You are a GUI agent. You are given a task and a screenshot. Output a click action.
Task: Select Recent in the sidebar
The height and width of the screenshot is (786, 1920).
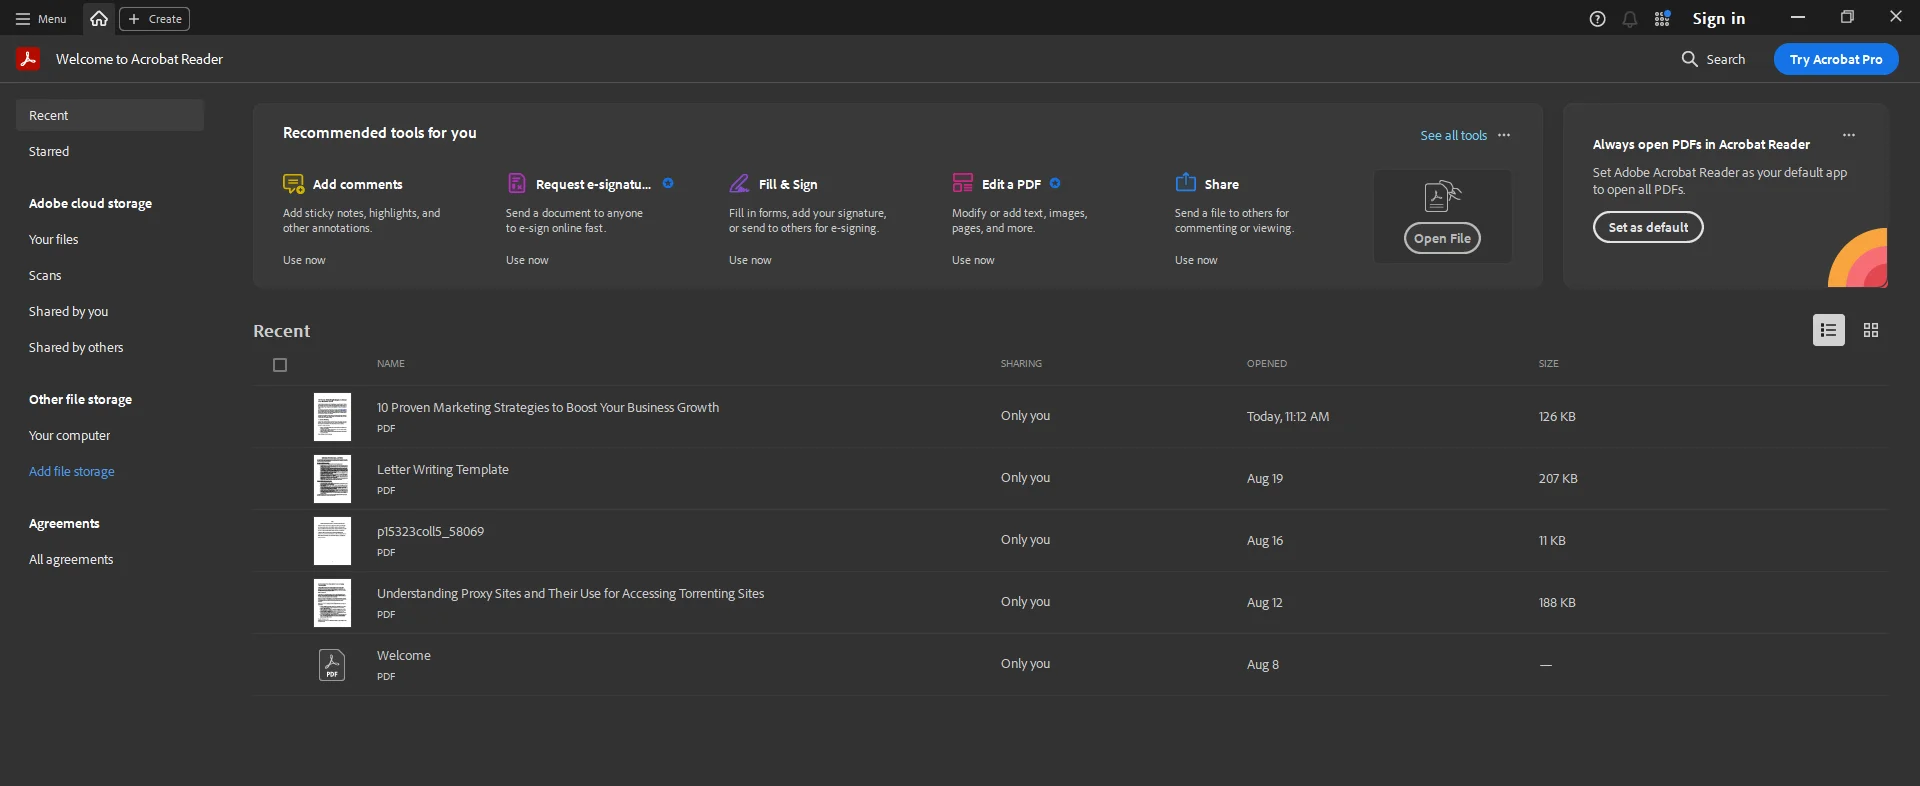pyautogui.click(x=110, y=115)
